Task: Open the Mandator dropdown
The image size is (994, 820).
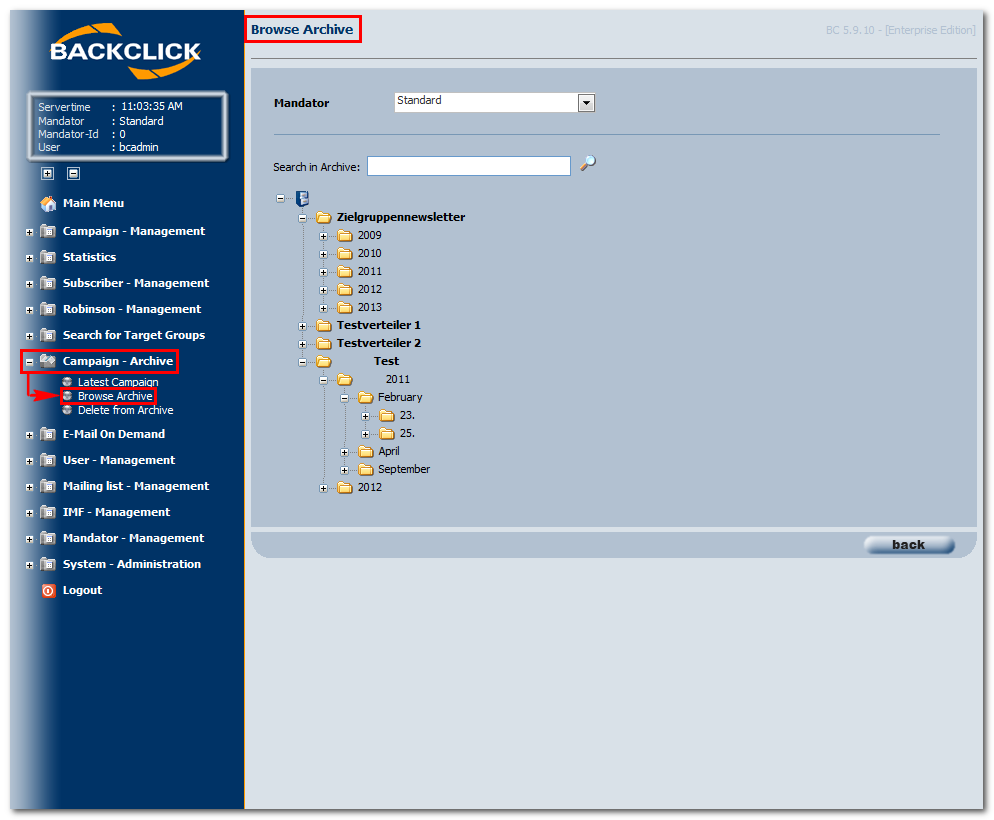Action: tap(586, 103)
